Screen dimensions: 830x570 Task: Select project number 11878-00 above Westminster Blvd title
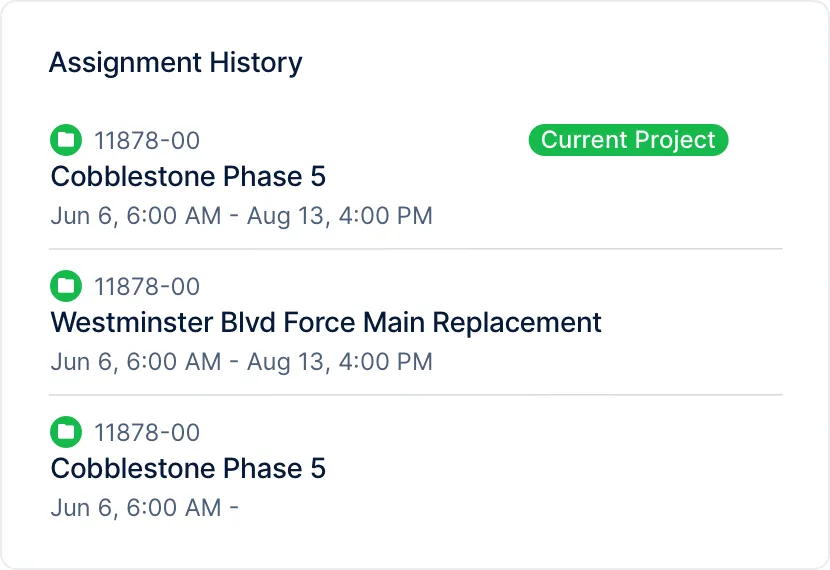point(147,287)
